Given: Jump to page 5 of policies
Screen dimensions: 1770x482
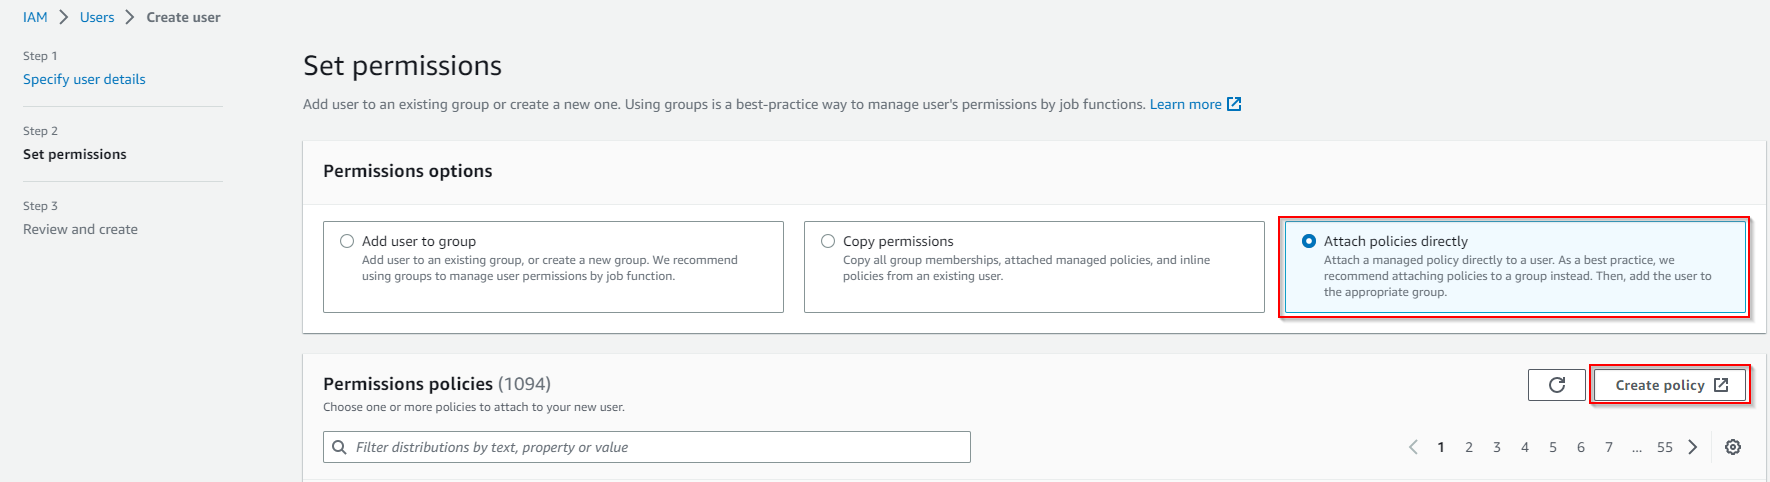Looking at the screenshot, I should (x=1553, y=447).
